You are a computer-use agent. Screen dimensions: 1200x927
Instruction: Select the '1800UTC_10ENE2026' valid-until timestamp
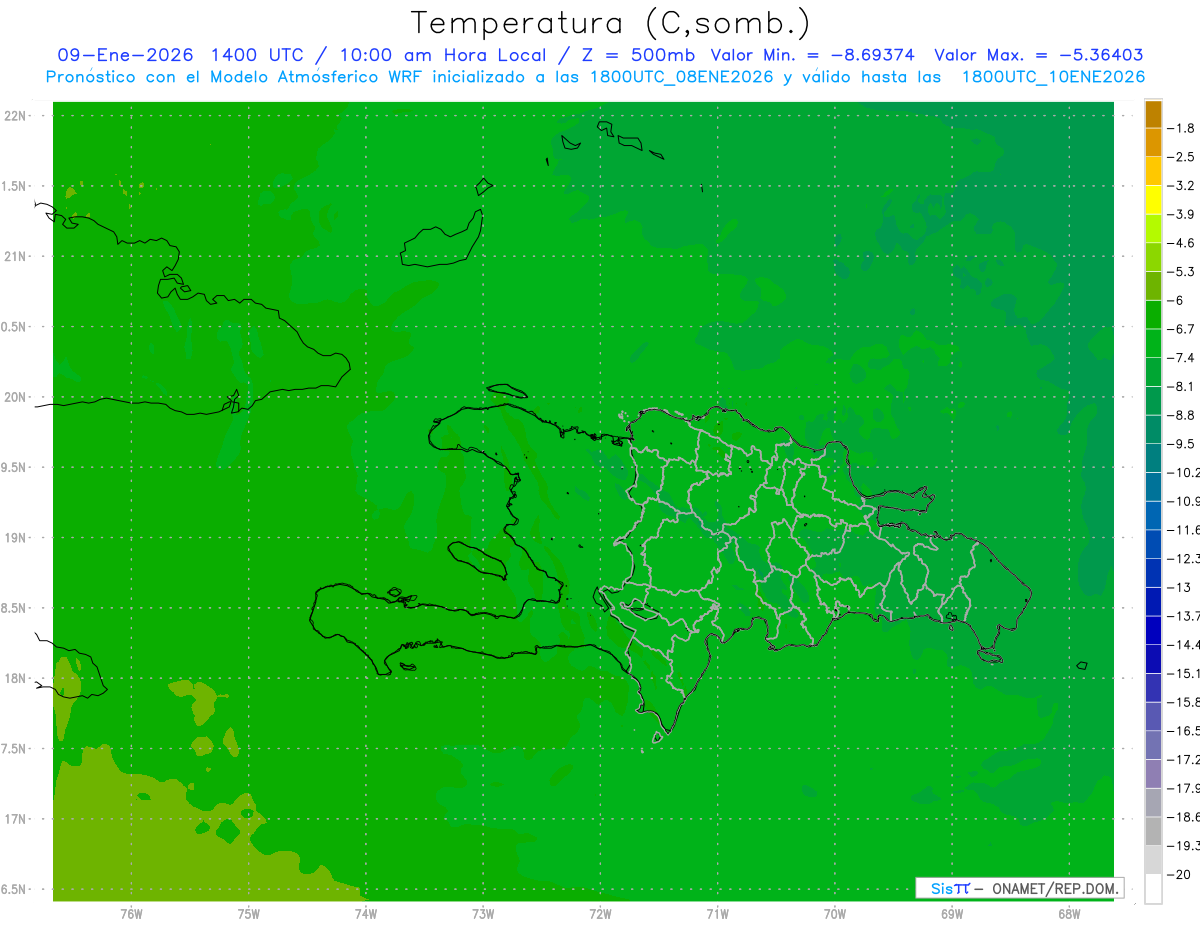(1053, 77)
